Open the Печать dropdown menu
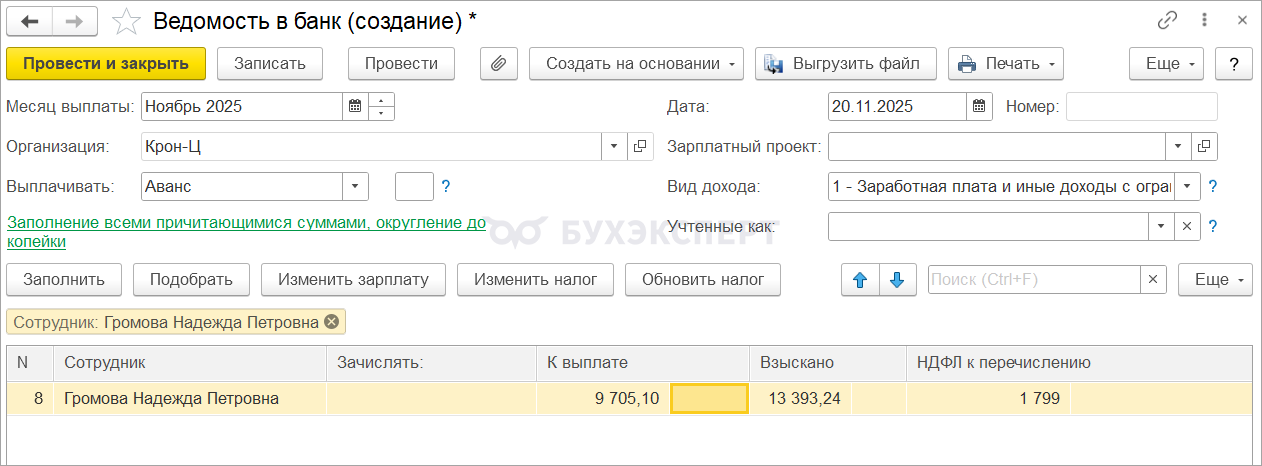1262x466 pixels. tap(1006, 63)
